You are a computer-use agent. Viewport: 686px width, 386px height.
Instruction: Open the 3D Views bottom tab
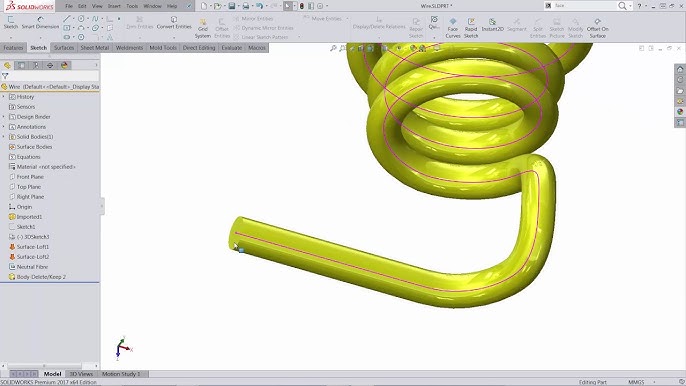point(81,374)
